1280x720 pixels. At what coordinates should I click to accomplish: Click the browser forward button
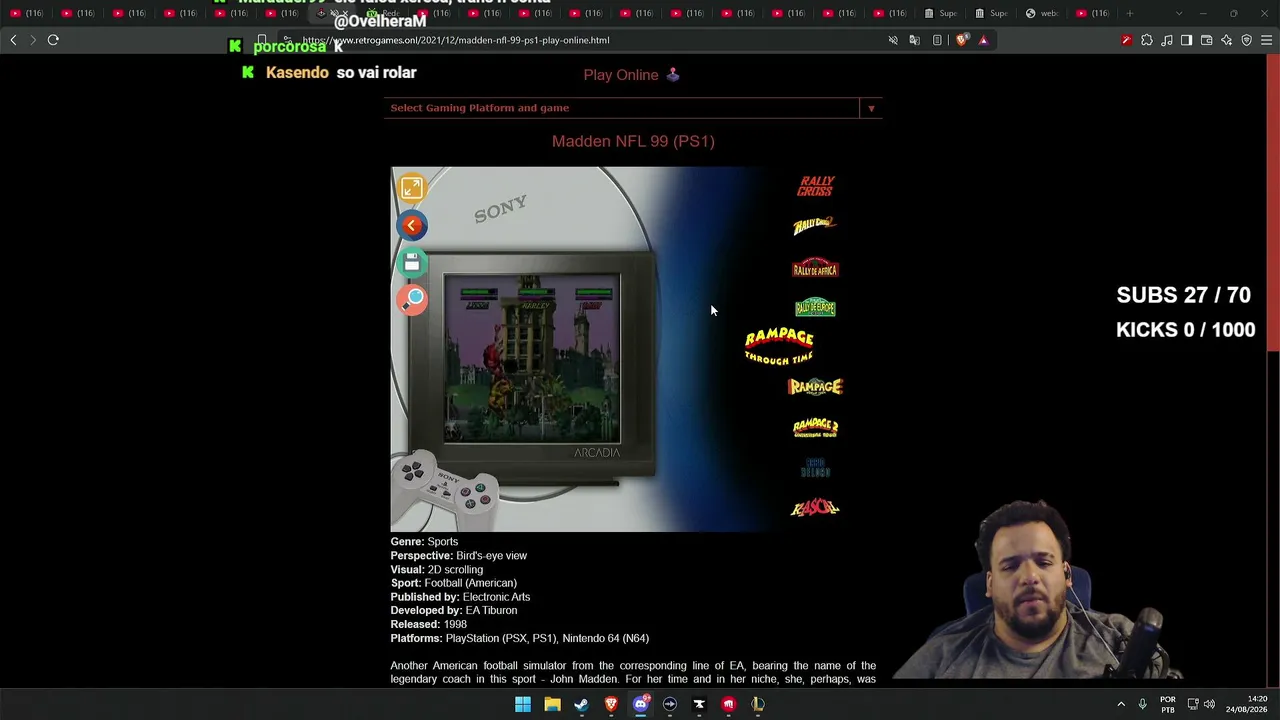click(x=33, y=40)
